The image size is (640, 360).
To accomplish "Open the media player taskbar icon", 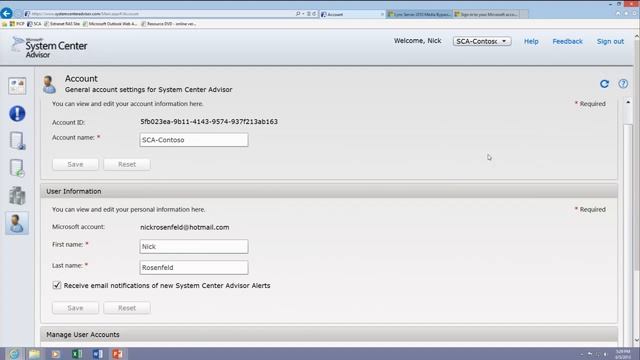I will click(56, 354).
